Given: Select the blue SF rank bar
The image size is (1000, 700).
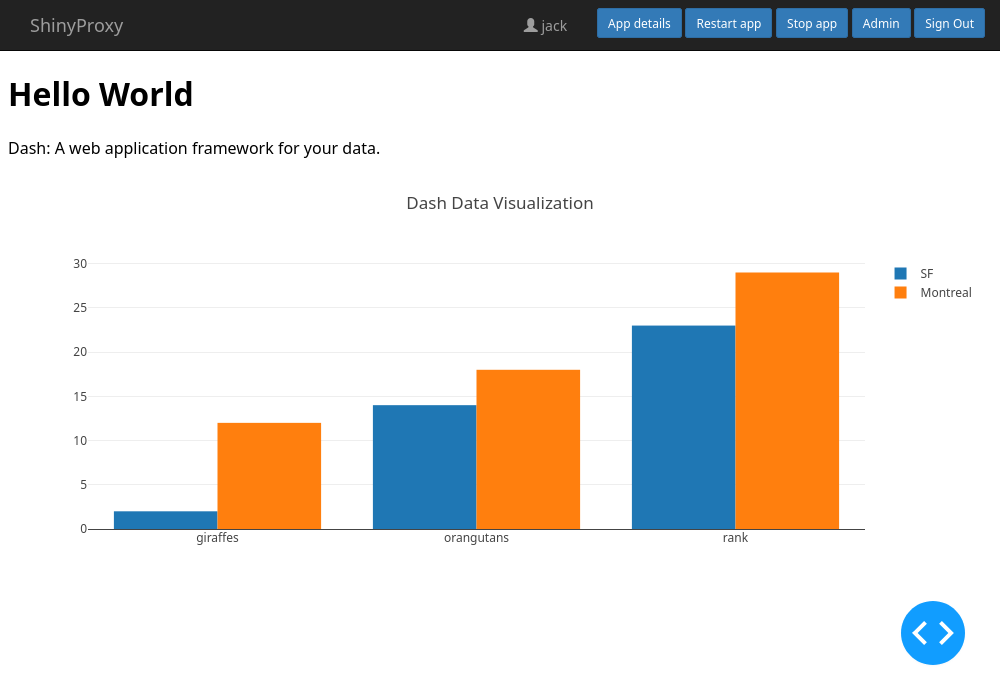Looking at the screenshot, I should (x=684, y=427).
